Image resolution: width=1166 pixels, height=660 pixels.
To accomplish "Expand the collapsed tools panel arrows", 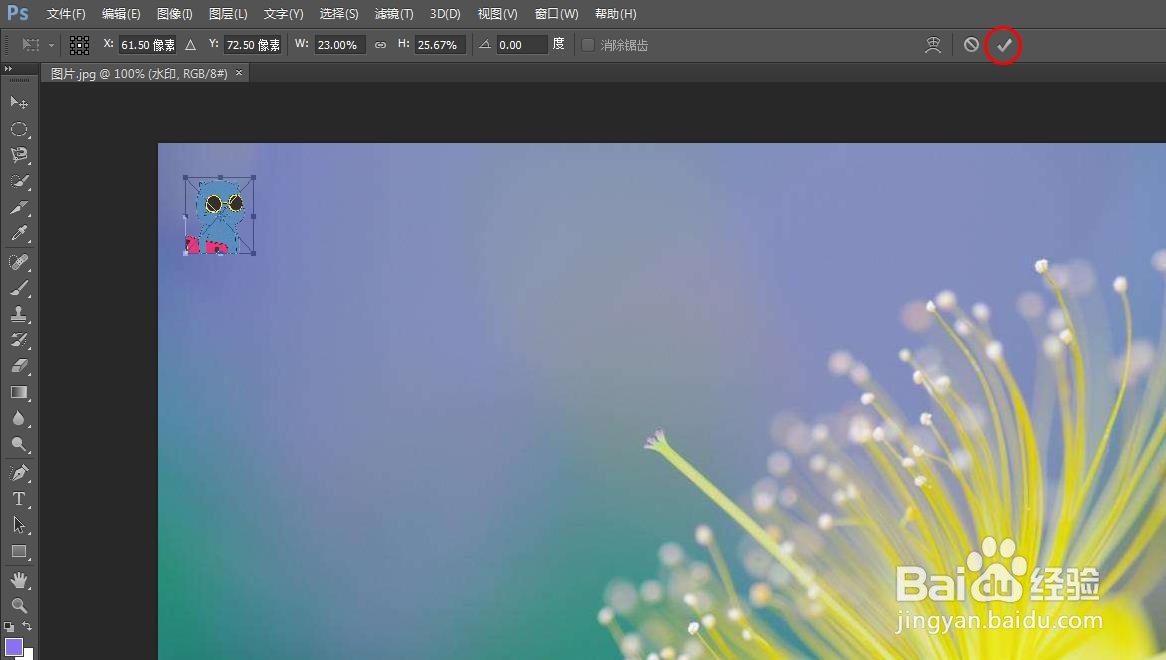I will [8, 68].
